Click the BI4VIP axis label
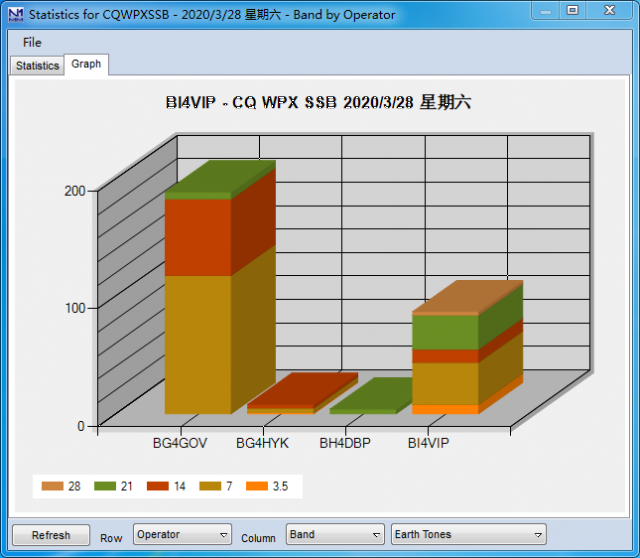The width and height of the screenshot is (640, 558). pyautogui.click(x=428, y=443)
